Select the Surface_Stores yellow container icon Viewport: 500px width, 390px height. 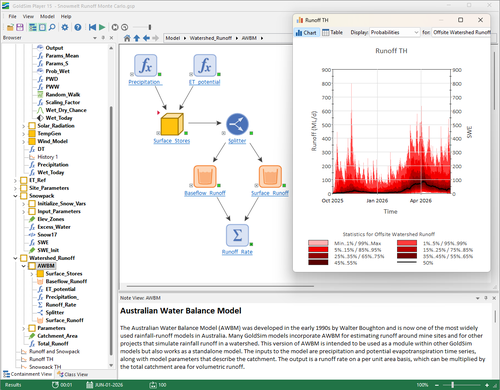click(172, 124)
